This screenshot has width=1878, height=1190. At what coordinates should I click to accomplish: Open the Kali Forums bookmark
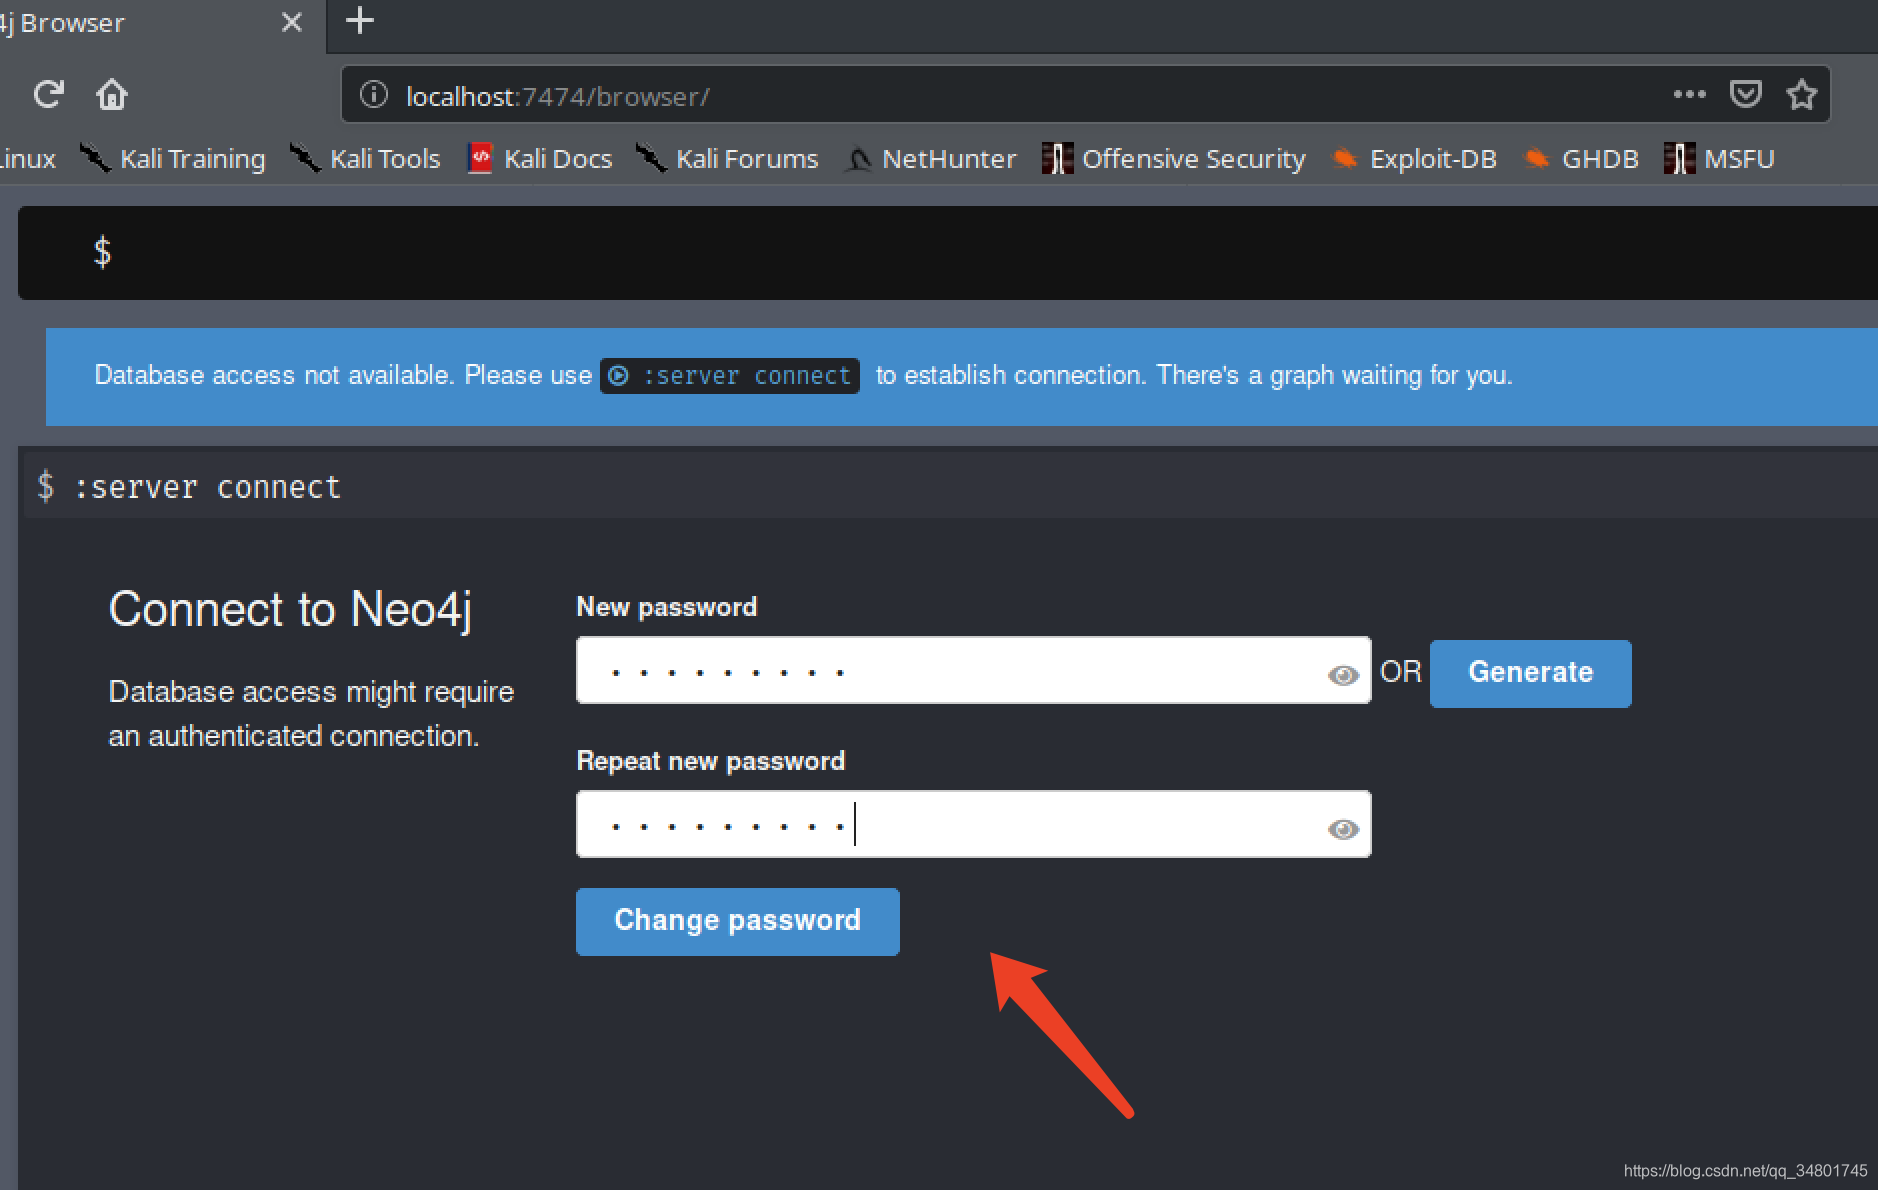tap(727, 158)
